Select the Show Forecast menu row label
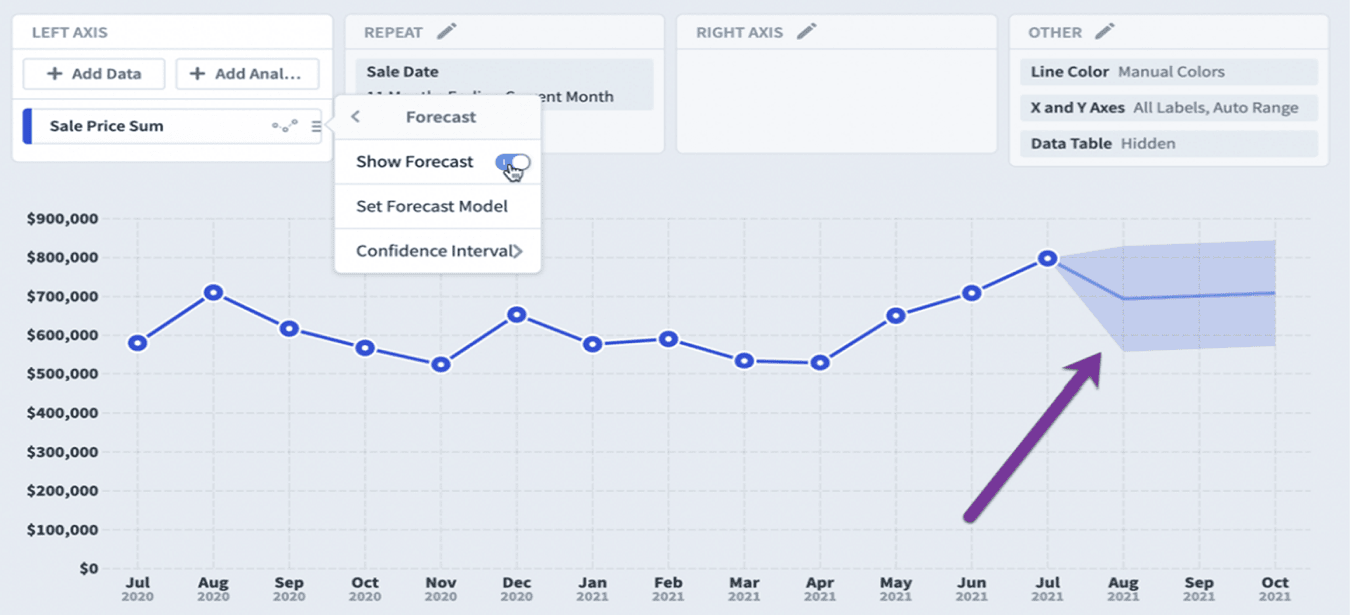 tap(415, 162)
